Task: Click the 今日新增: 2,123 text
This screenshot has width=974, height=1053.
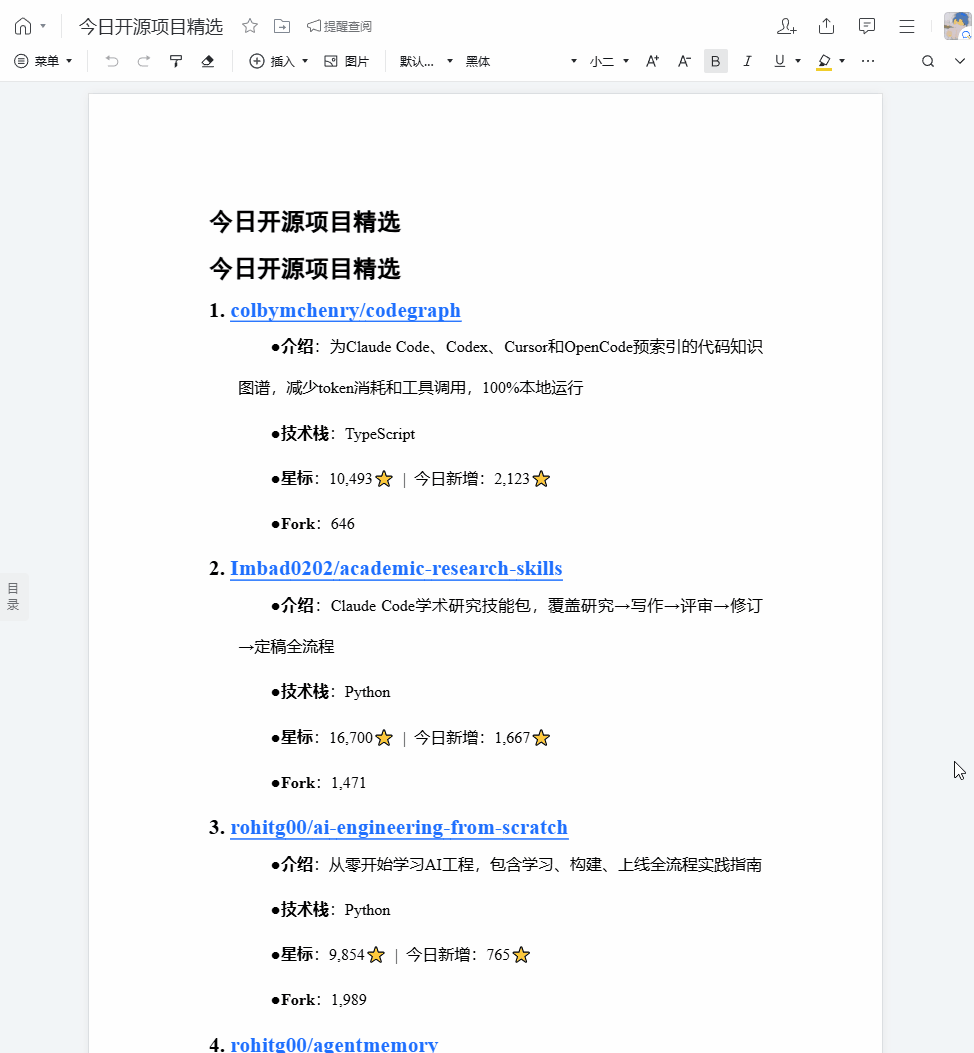Action: 472,479
